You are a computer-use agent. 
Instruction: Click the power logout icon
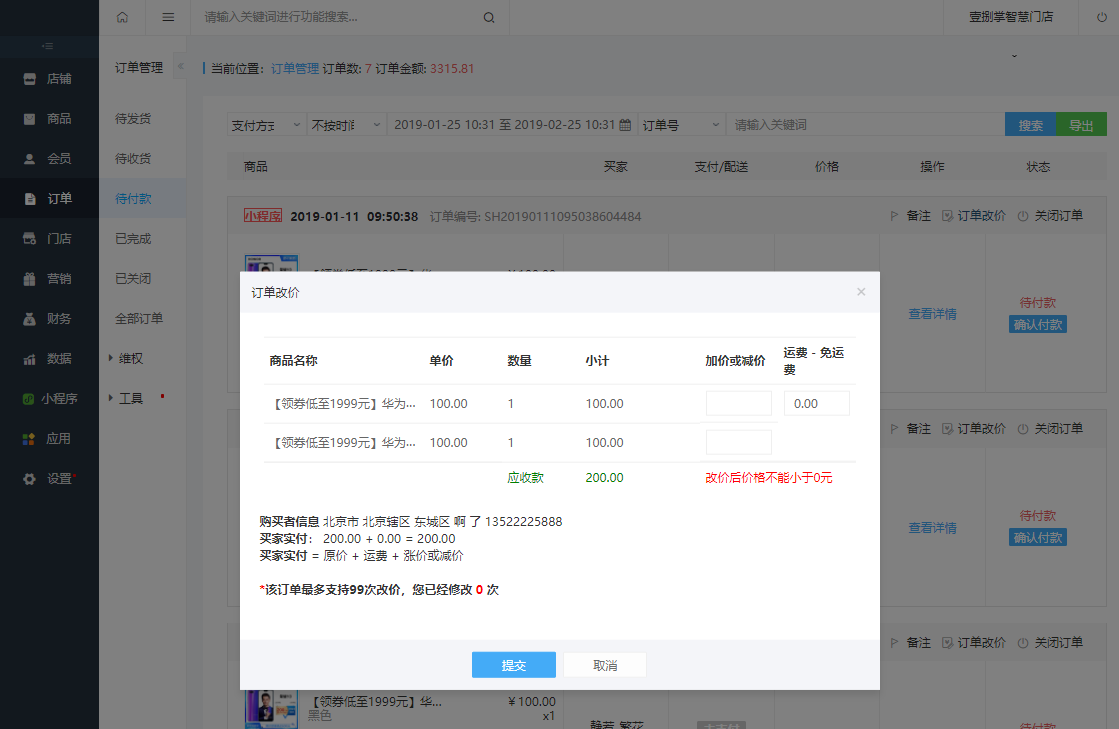pyautogui.click(x=1102, y=17)
